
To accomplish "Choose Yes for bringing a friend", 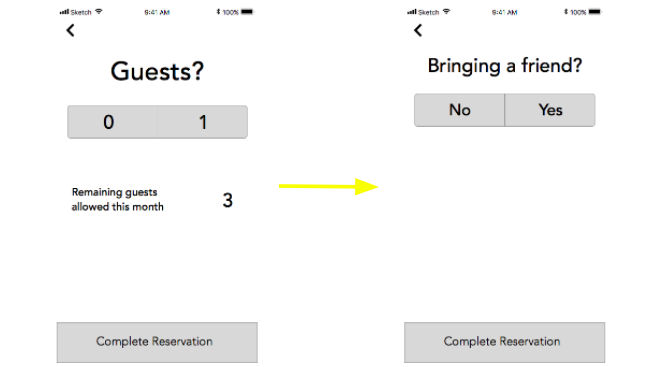I will pos(550,110).
